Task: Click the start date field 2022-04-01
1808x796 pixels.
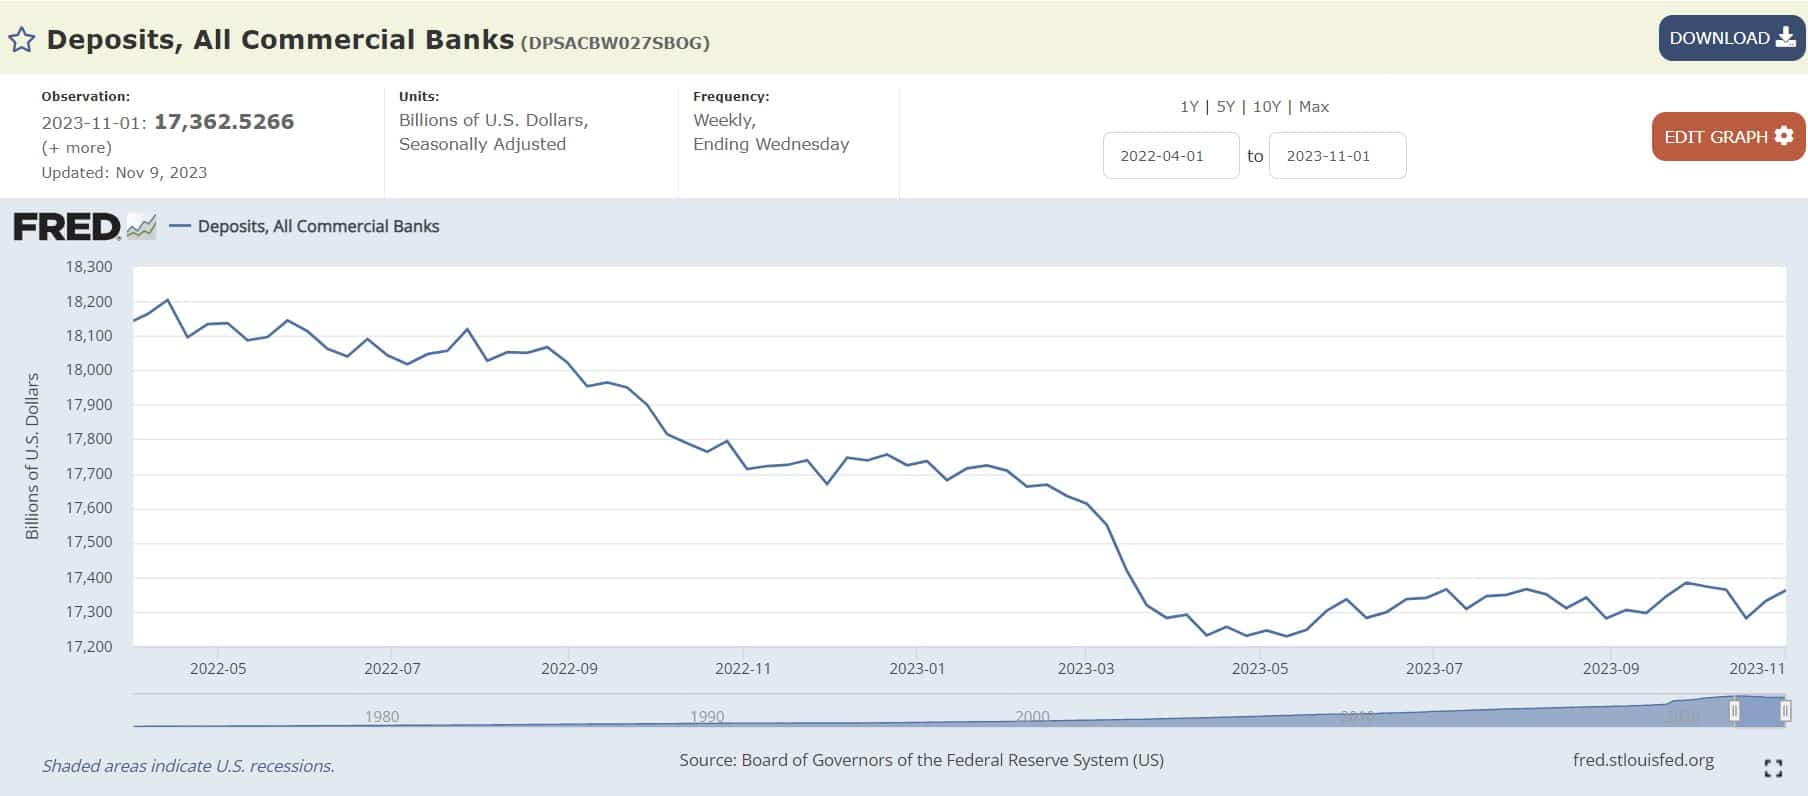Action: coord(1171,156)
